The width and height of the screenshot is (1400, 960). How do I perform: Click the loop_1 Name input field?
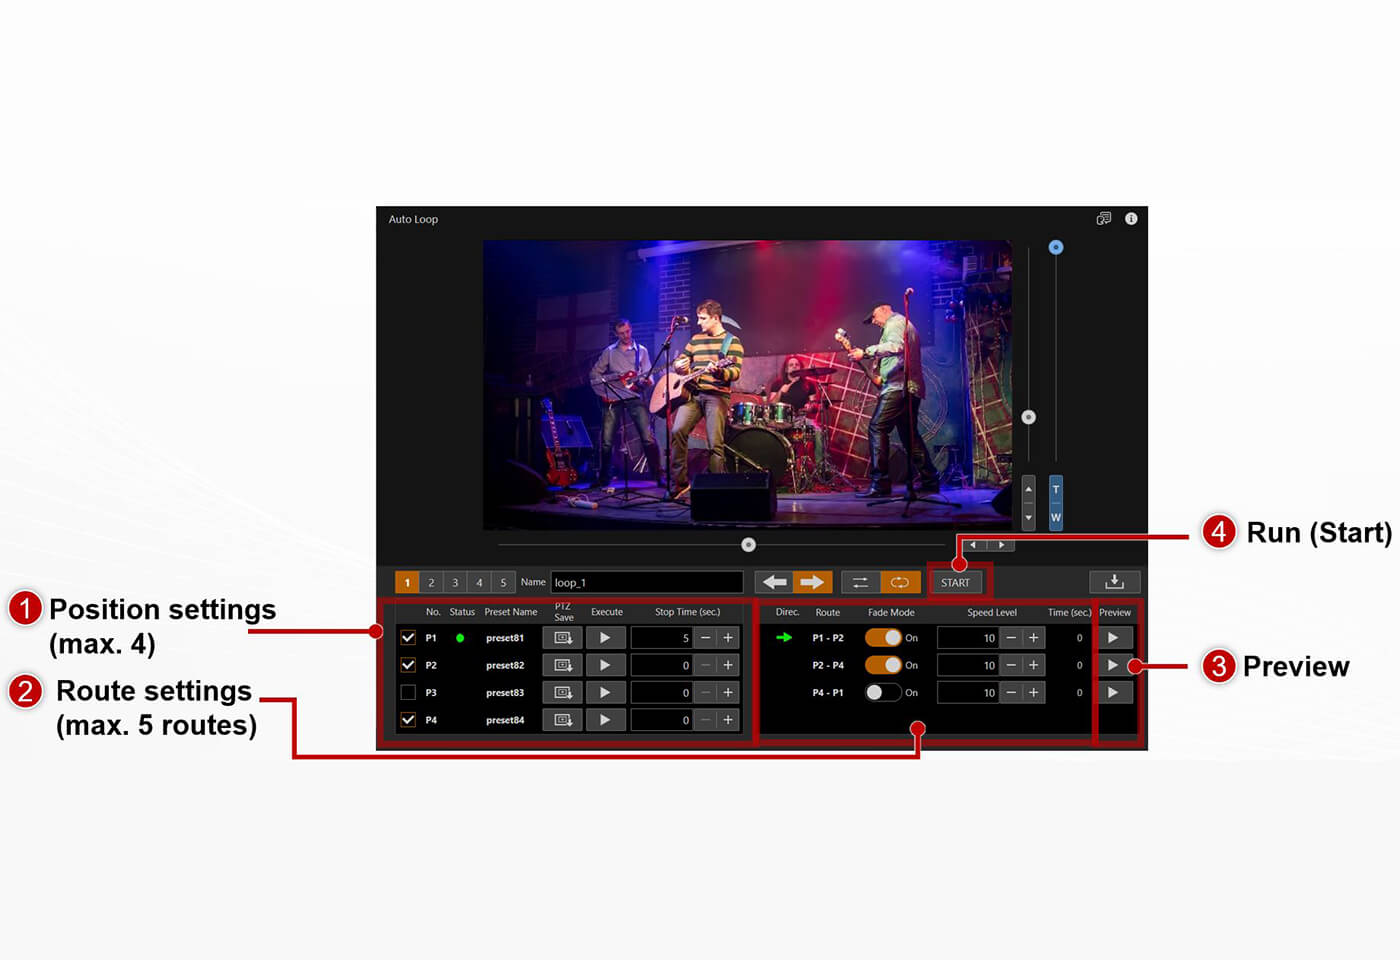pos(646,581)
